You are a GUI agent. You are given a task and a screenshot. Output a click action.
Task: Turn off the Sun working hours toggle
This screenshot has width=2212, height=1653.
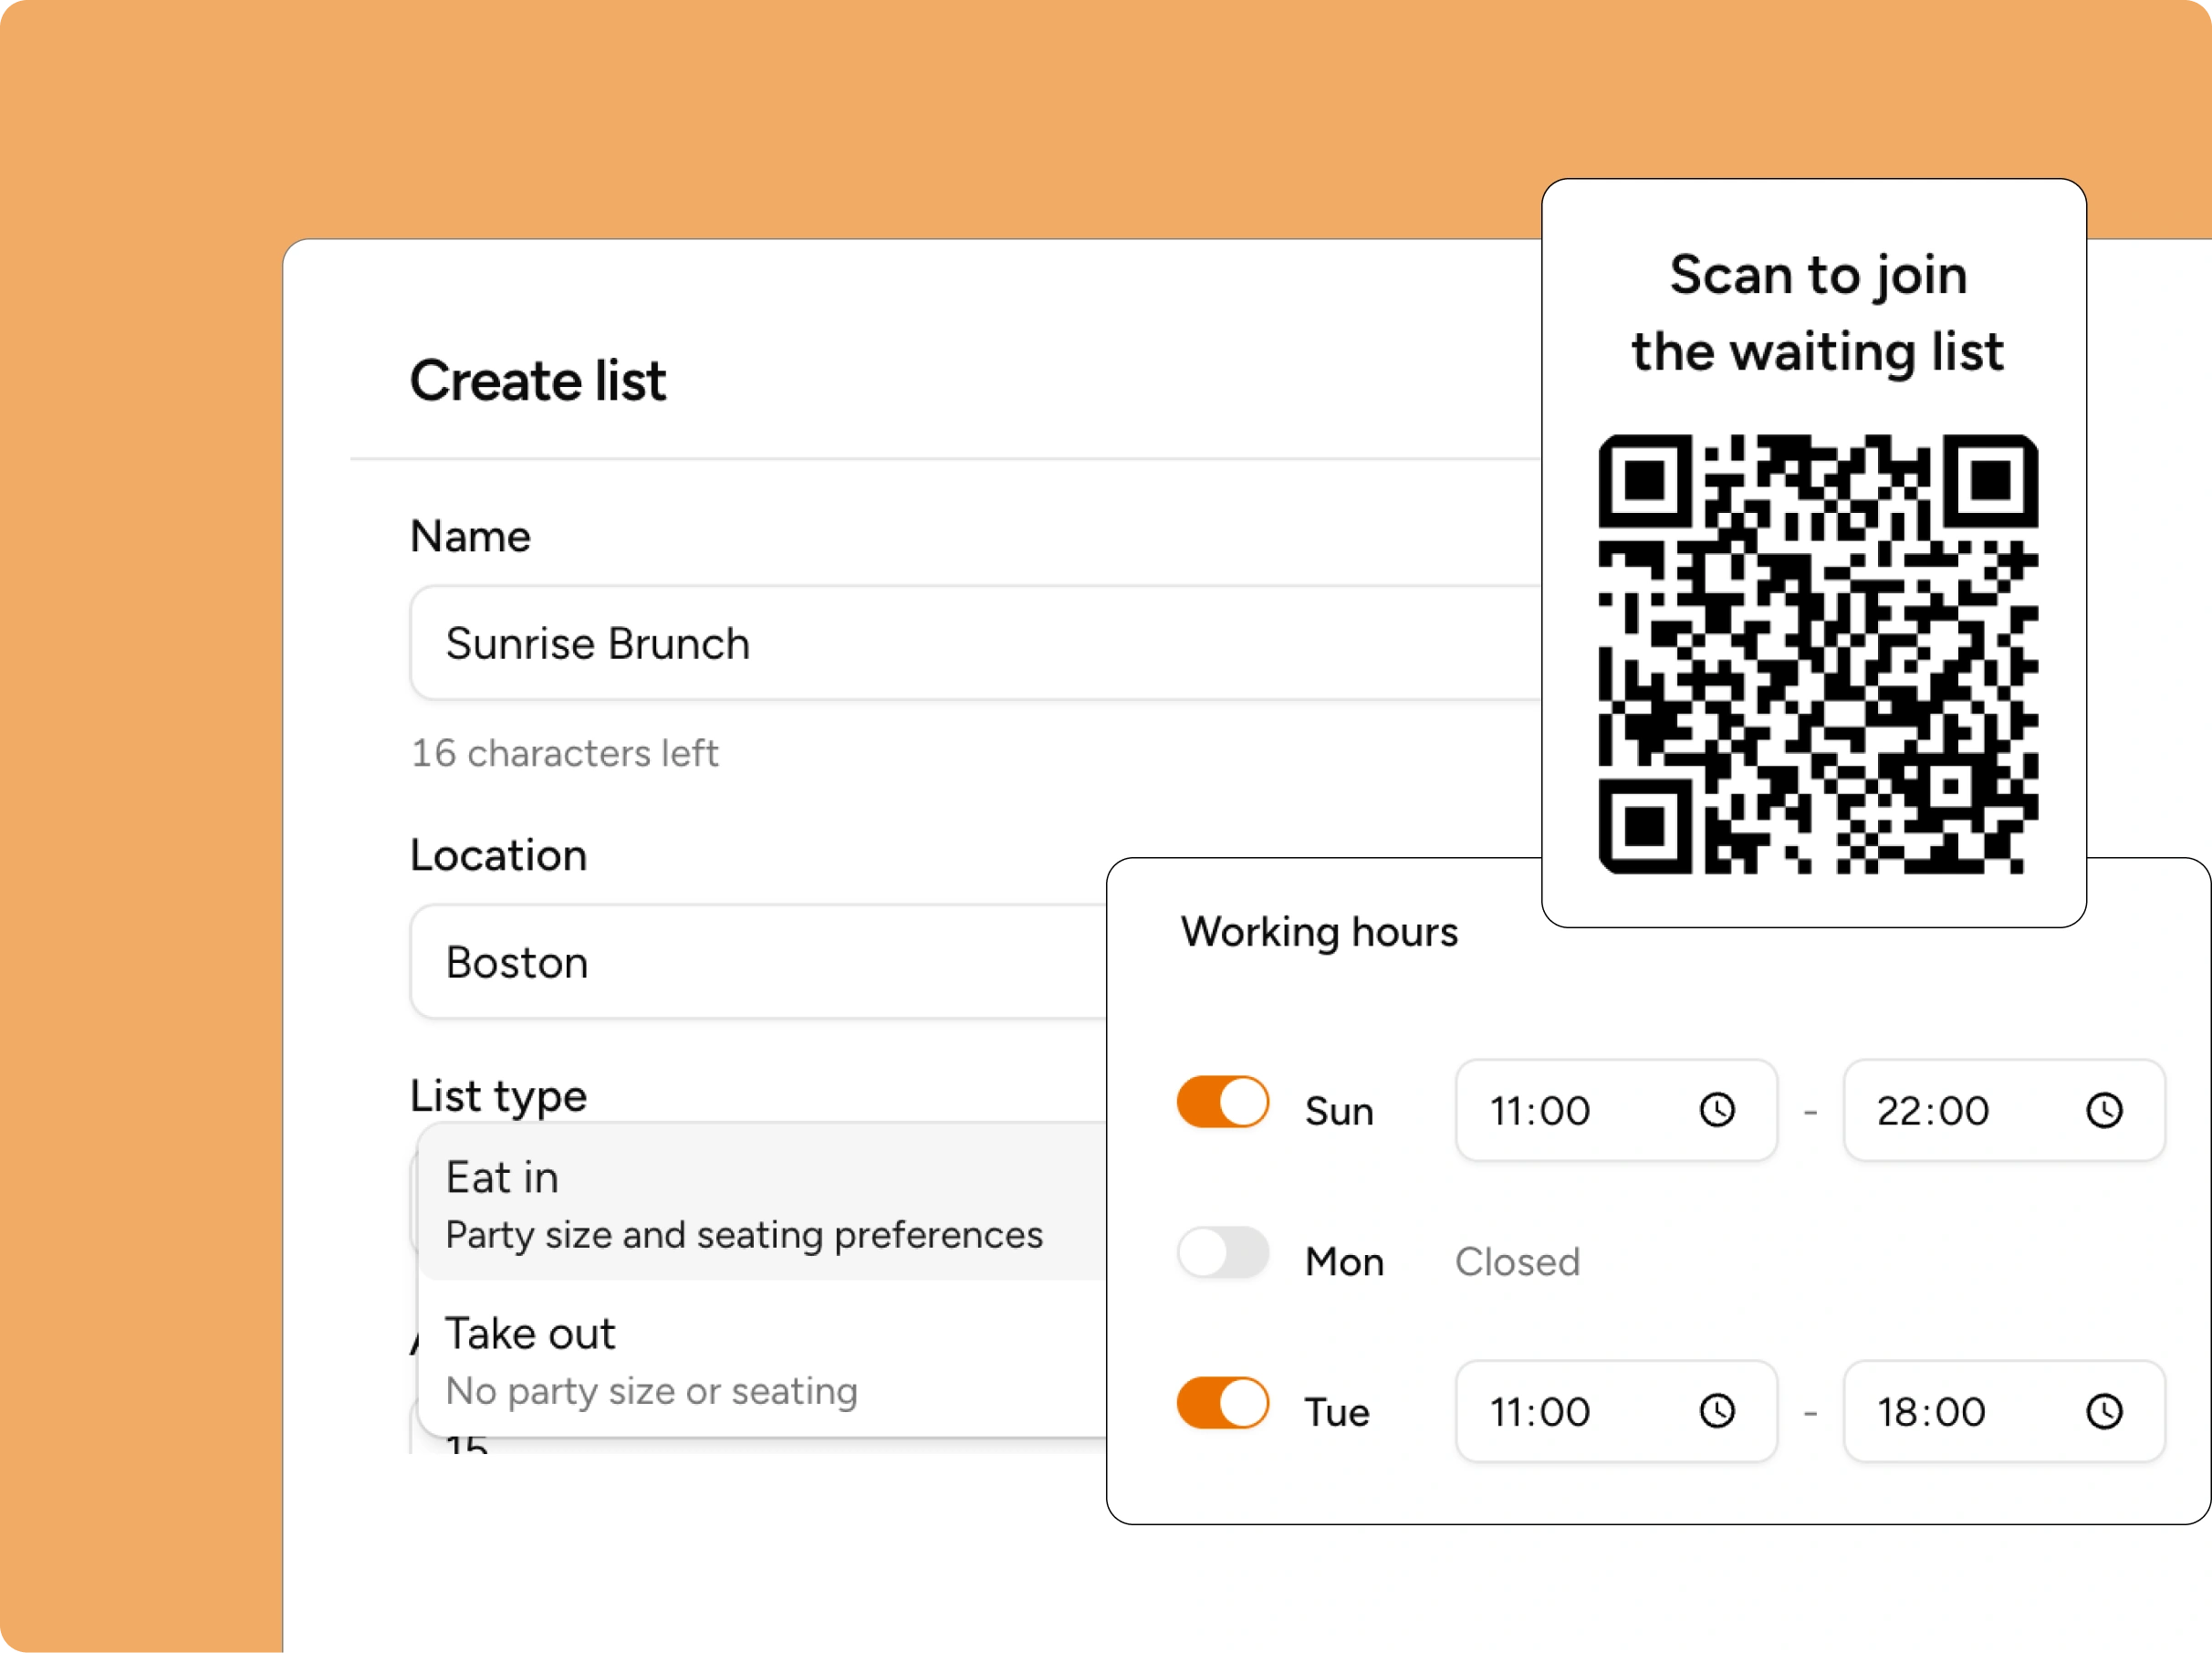(1222, 1102)
